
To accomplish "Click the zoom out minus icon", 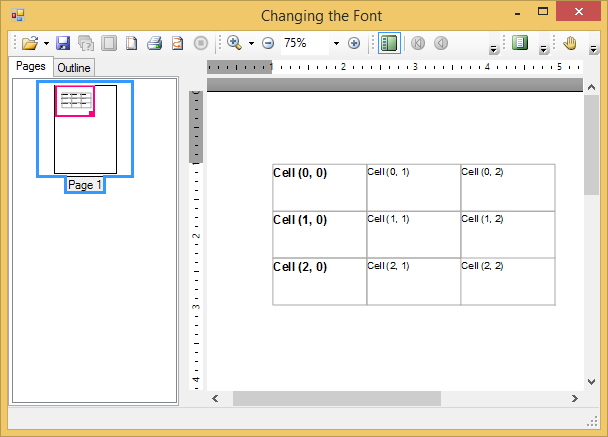I will 268,43.
